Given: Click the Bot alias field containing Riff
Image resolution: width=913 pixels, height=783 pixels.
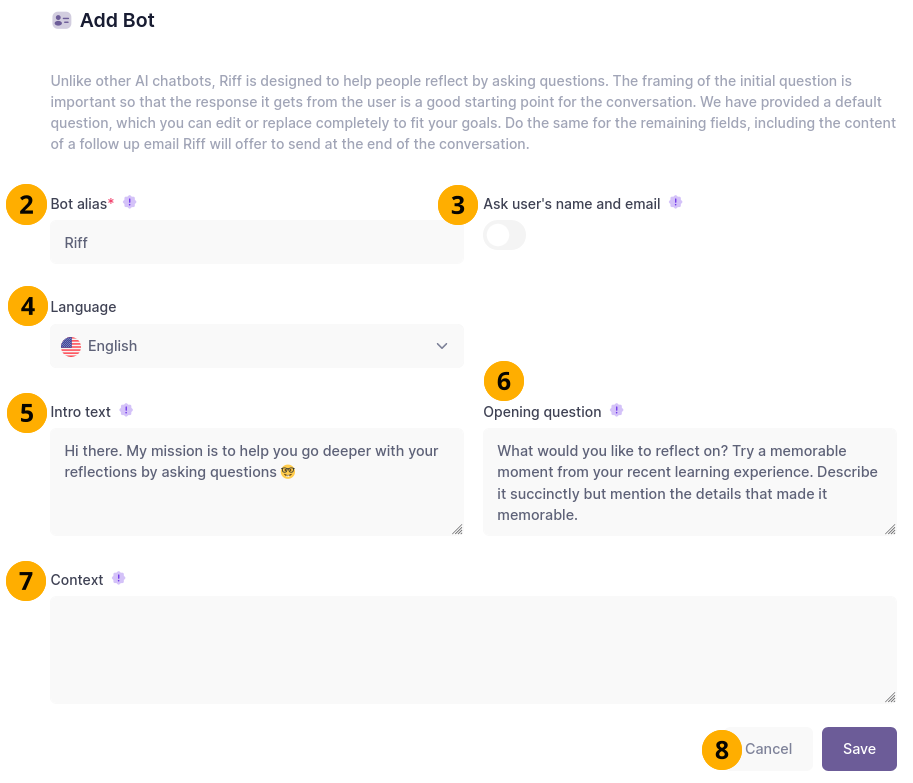Looking at the screenshot, I should pos(256,242).
